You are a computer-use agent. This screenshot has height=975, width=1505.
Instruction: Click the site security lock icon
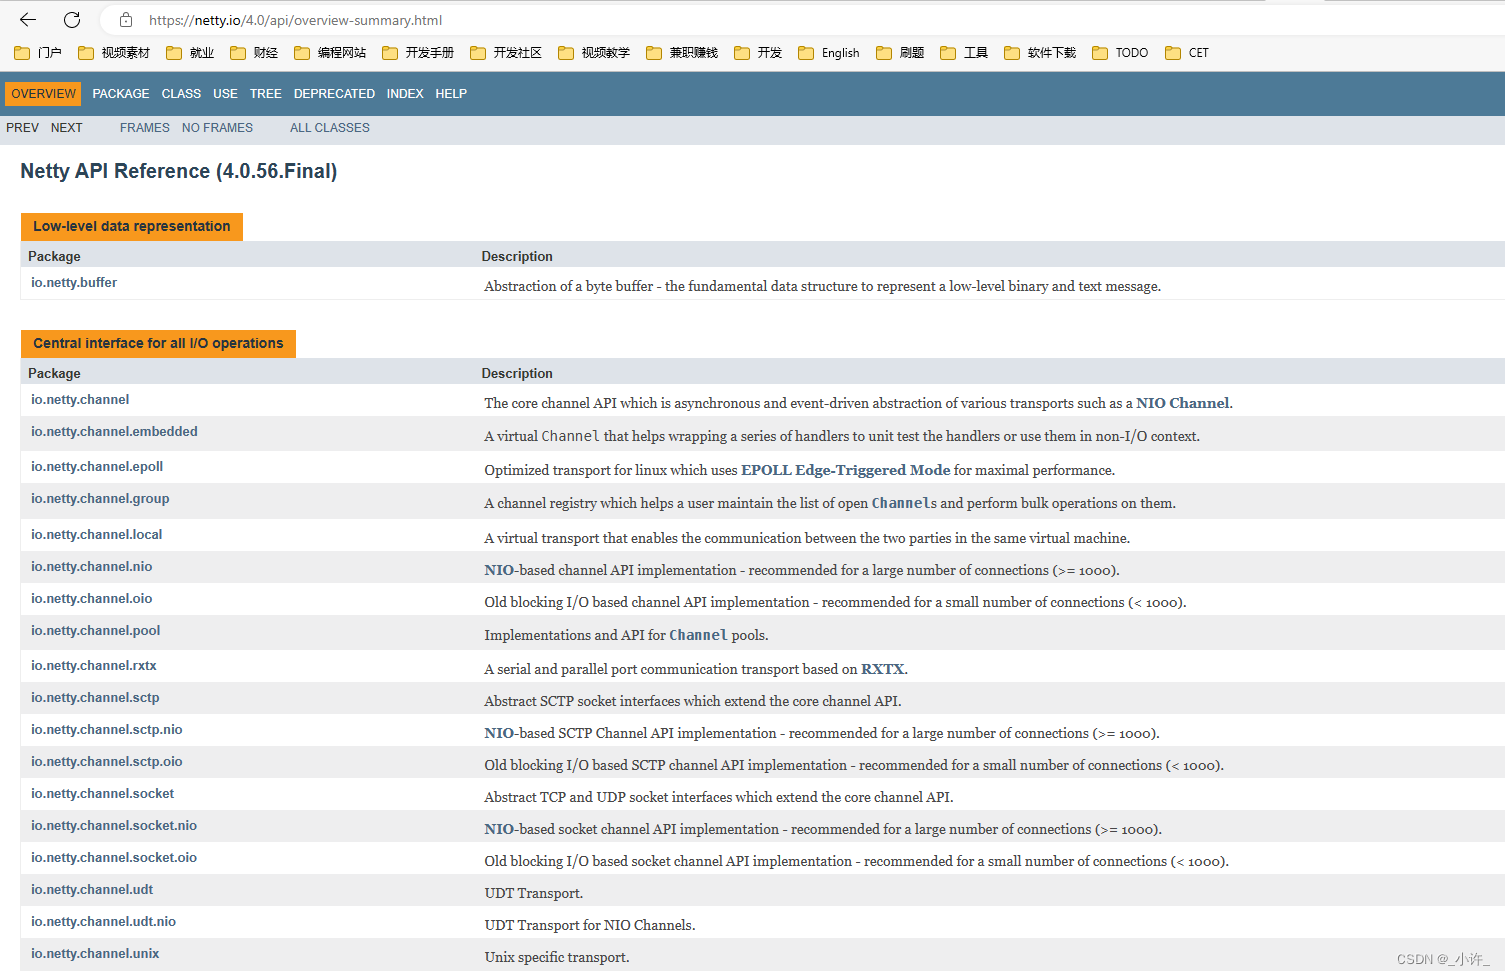click(x=124, y=19)
